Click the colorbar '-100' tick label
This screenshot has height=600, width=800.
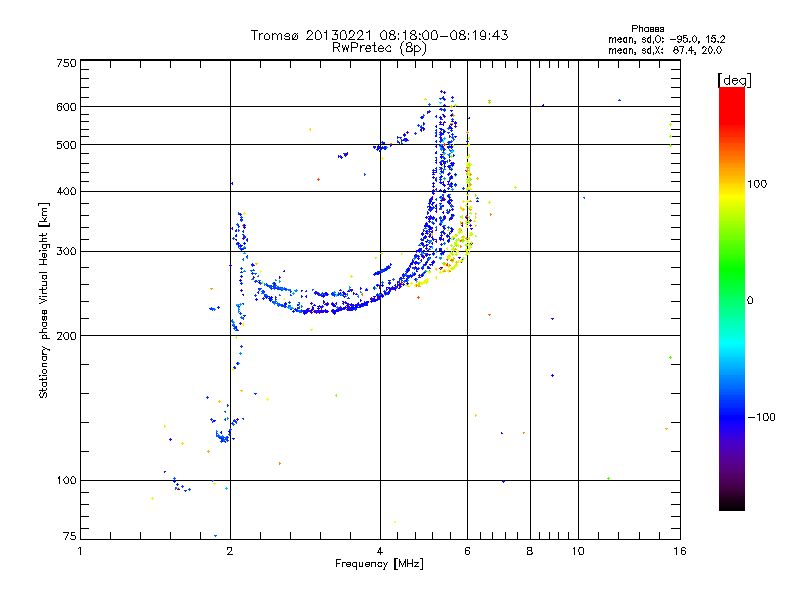[761, 417]
